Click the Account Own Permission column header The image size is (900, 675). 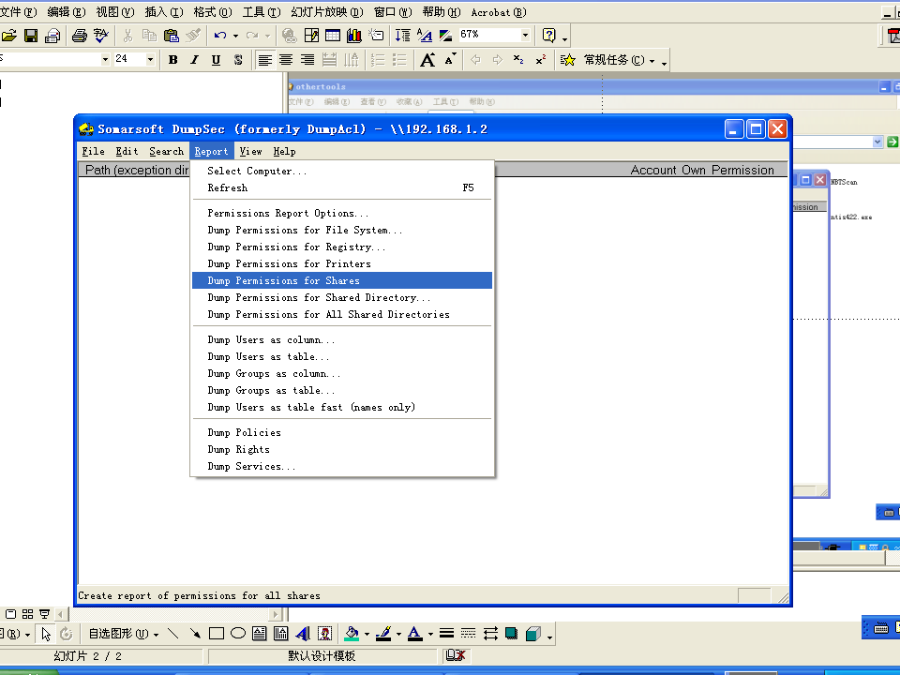[x=702, y=170]
